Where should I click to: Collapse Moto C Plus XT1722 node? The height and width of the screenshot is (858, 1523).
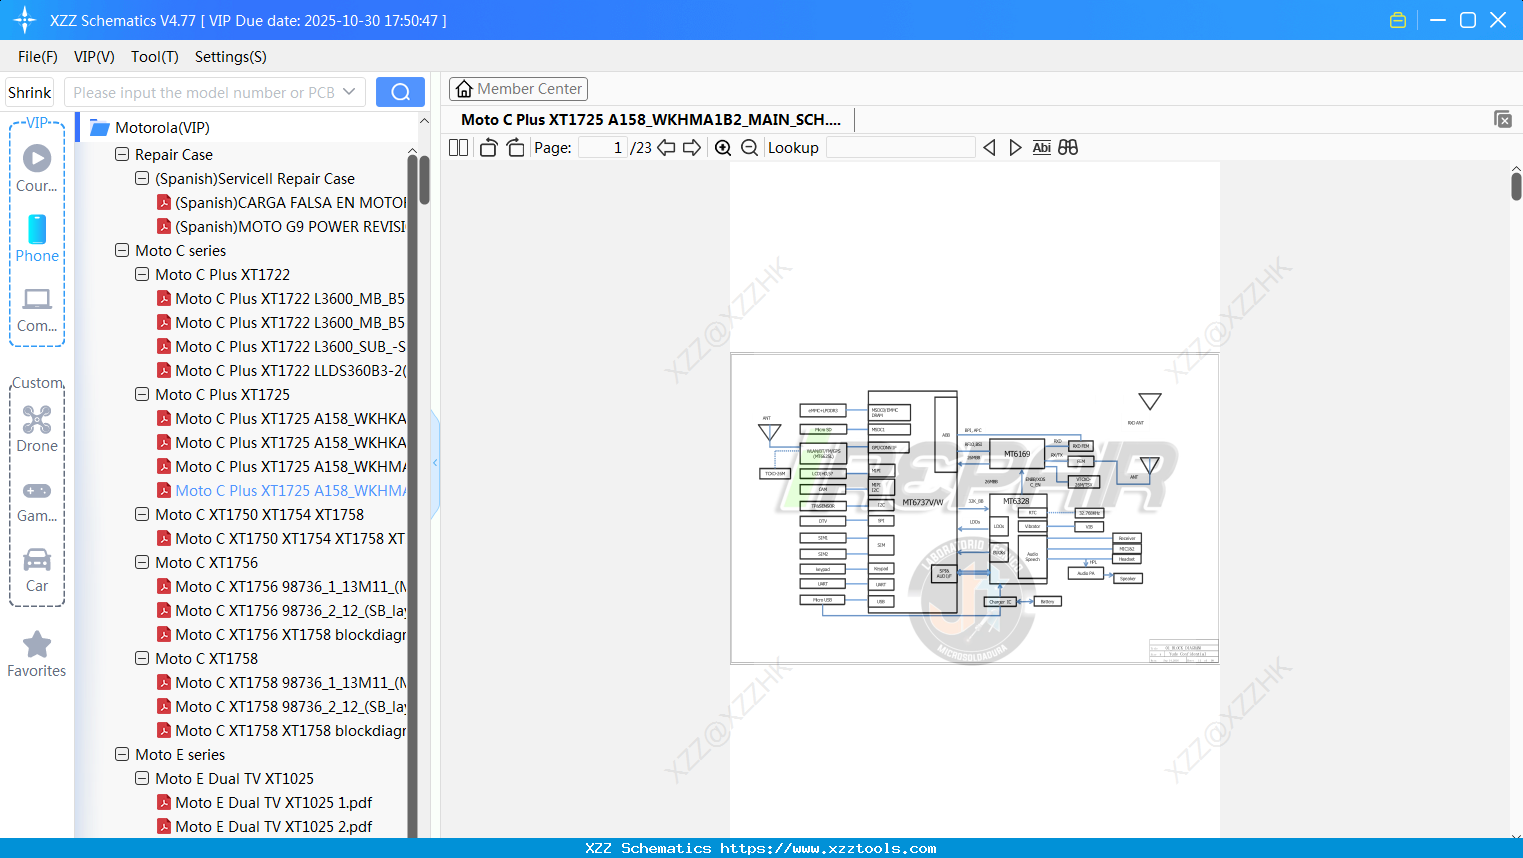[x=142, y=275]
